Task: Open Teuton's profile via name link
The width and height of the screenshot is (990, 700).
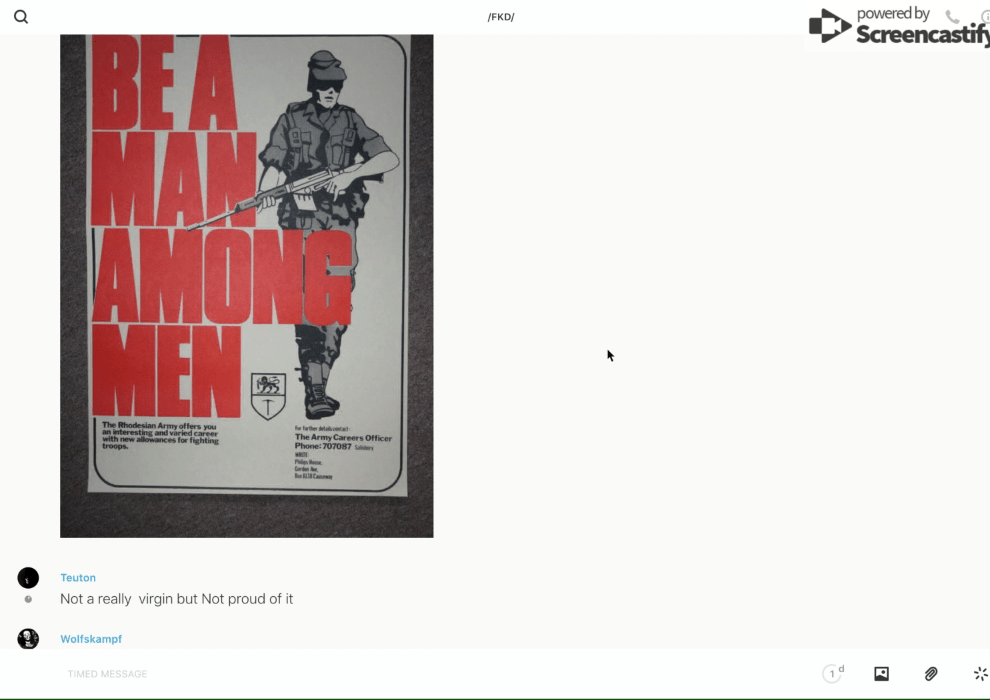Action: pyautogui.click(x=78, y=578)
